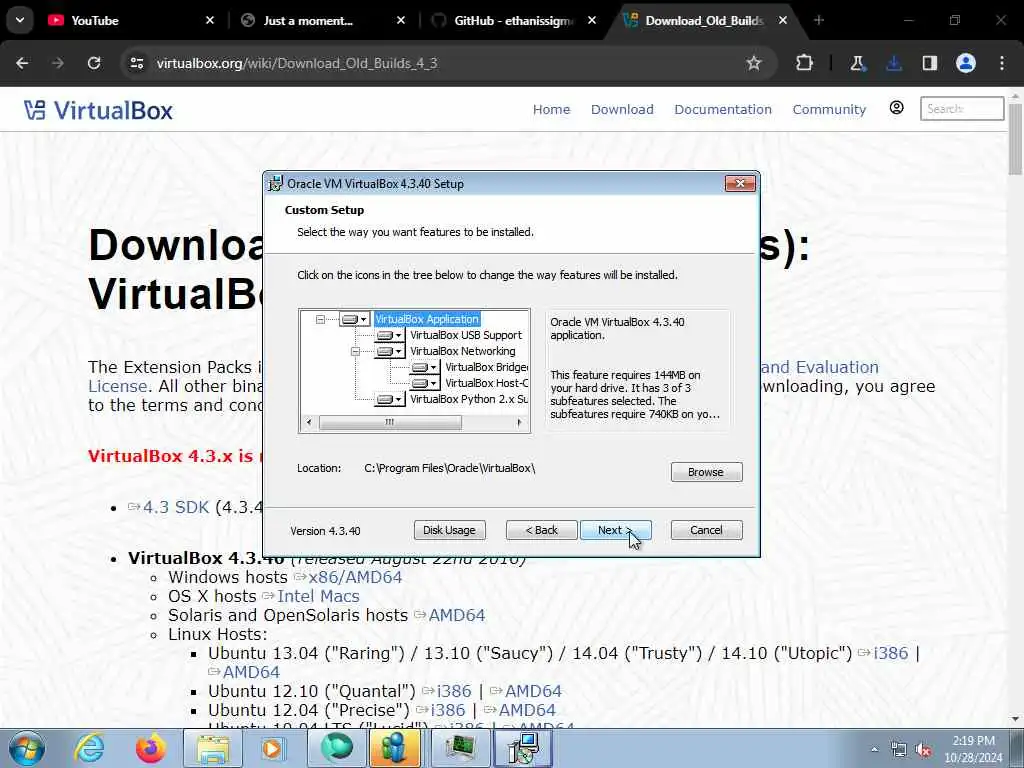Close the YouTube tab
The width and height of the screenshot is (1024, 768).
pyautogui.click(x=210, y=21)
